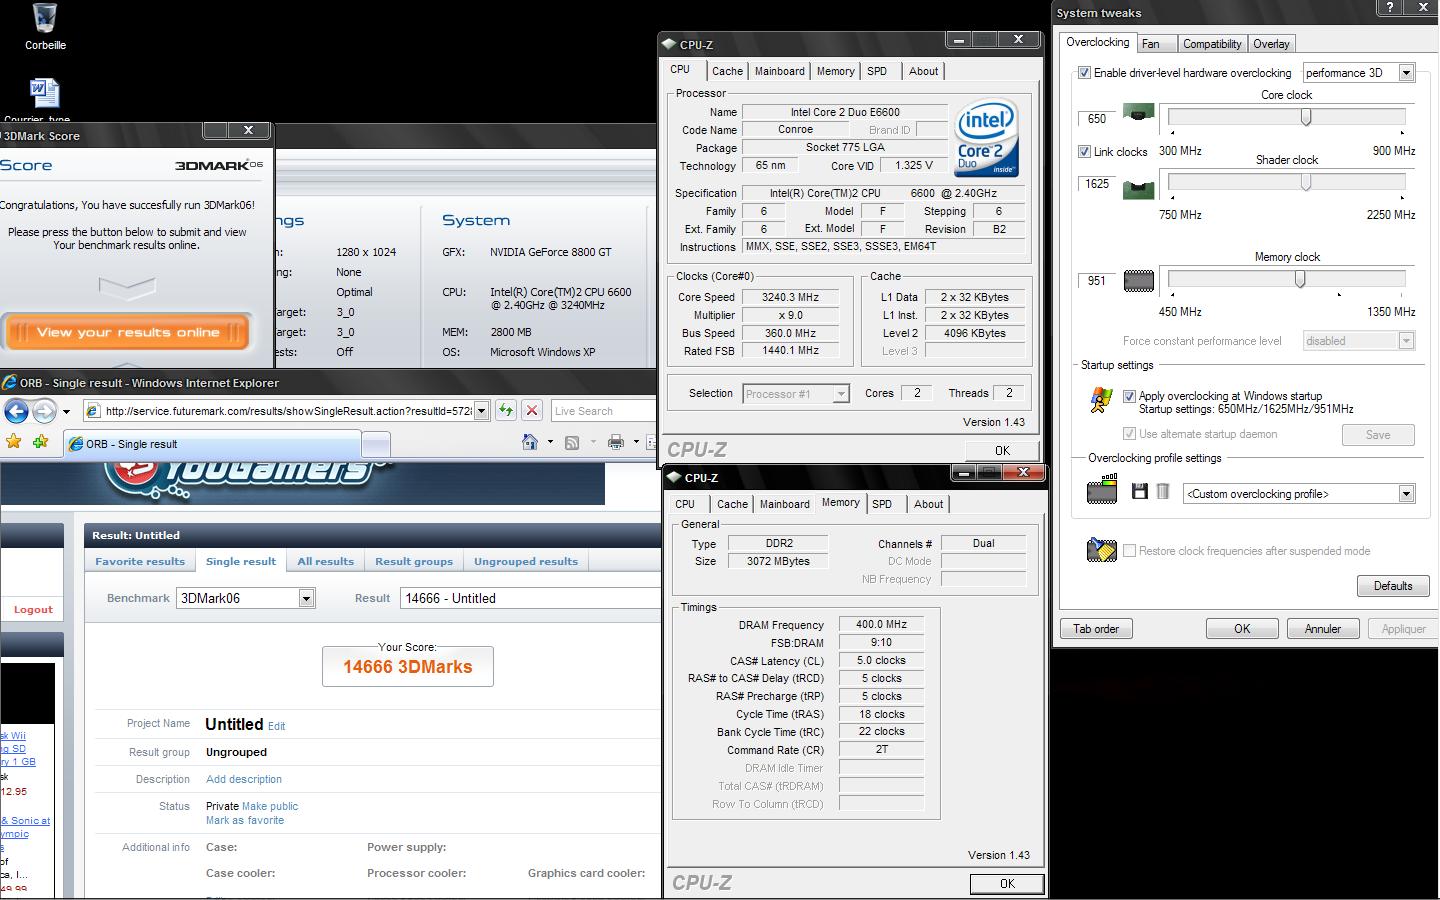This screenshot has height=900, width=1440.
Task: Click the shader clock chip icon
Action: (x=1138, y=188)
